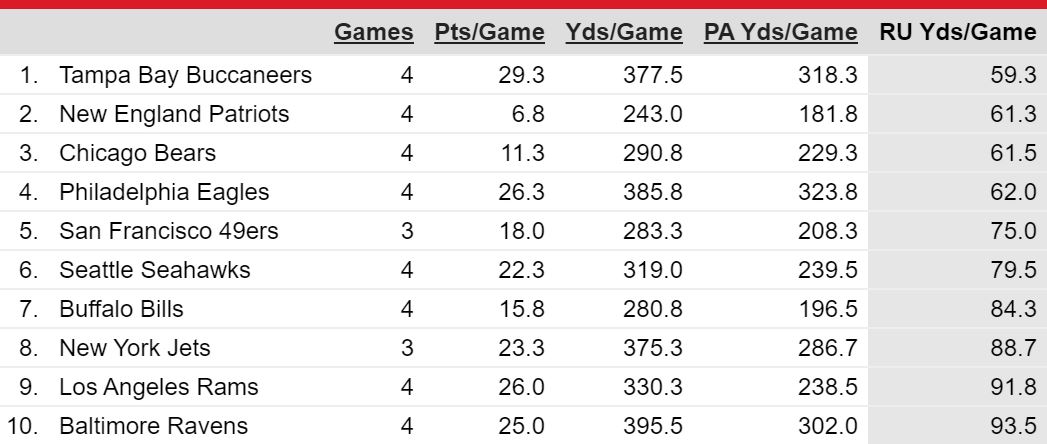Click Eagles' 323.8 passing yards cell
This screenshot has height=444, width=1047.
tap(827, 192)
